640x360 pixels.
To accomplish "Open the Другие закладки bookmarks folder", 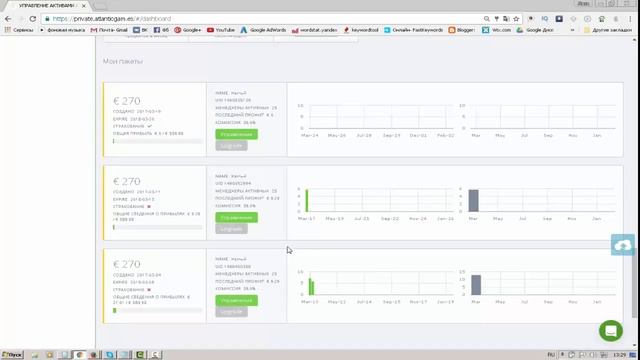I will pyautogui.click(x=608, y=30).
